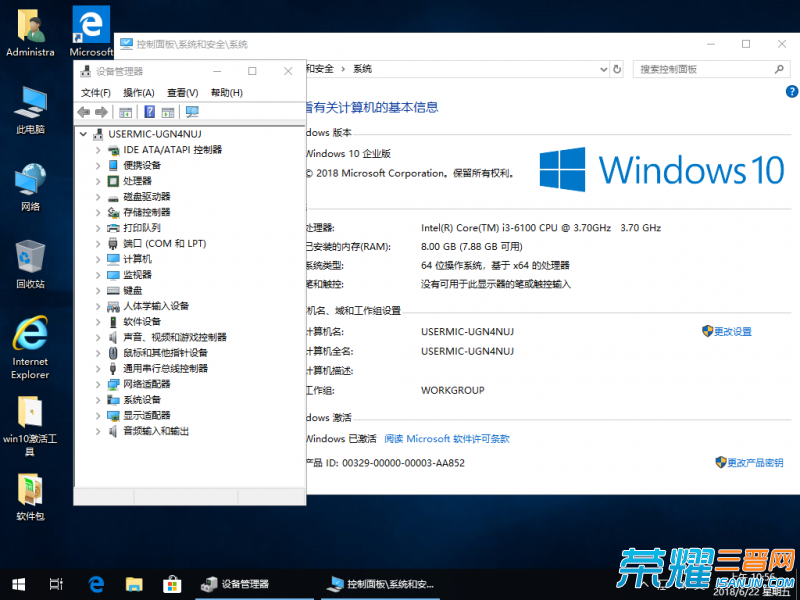Open the 此电脑 desktop icon
The image size is (800, 600).
[30, 110]
